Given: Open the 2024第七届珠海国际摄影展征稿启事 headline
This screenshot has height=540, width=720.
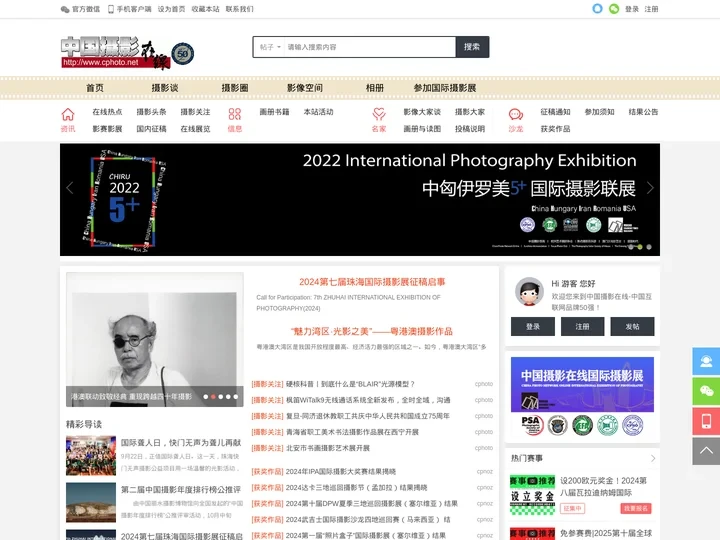Looking at the screenshot, I should pyautogui.click(x=372, y=282).
